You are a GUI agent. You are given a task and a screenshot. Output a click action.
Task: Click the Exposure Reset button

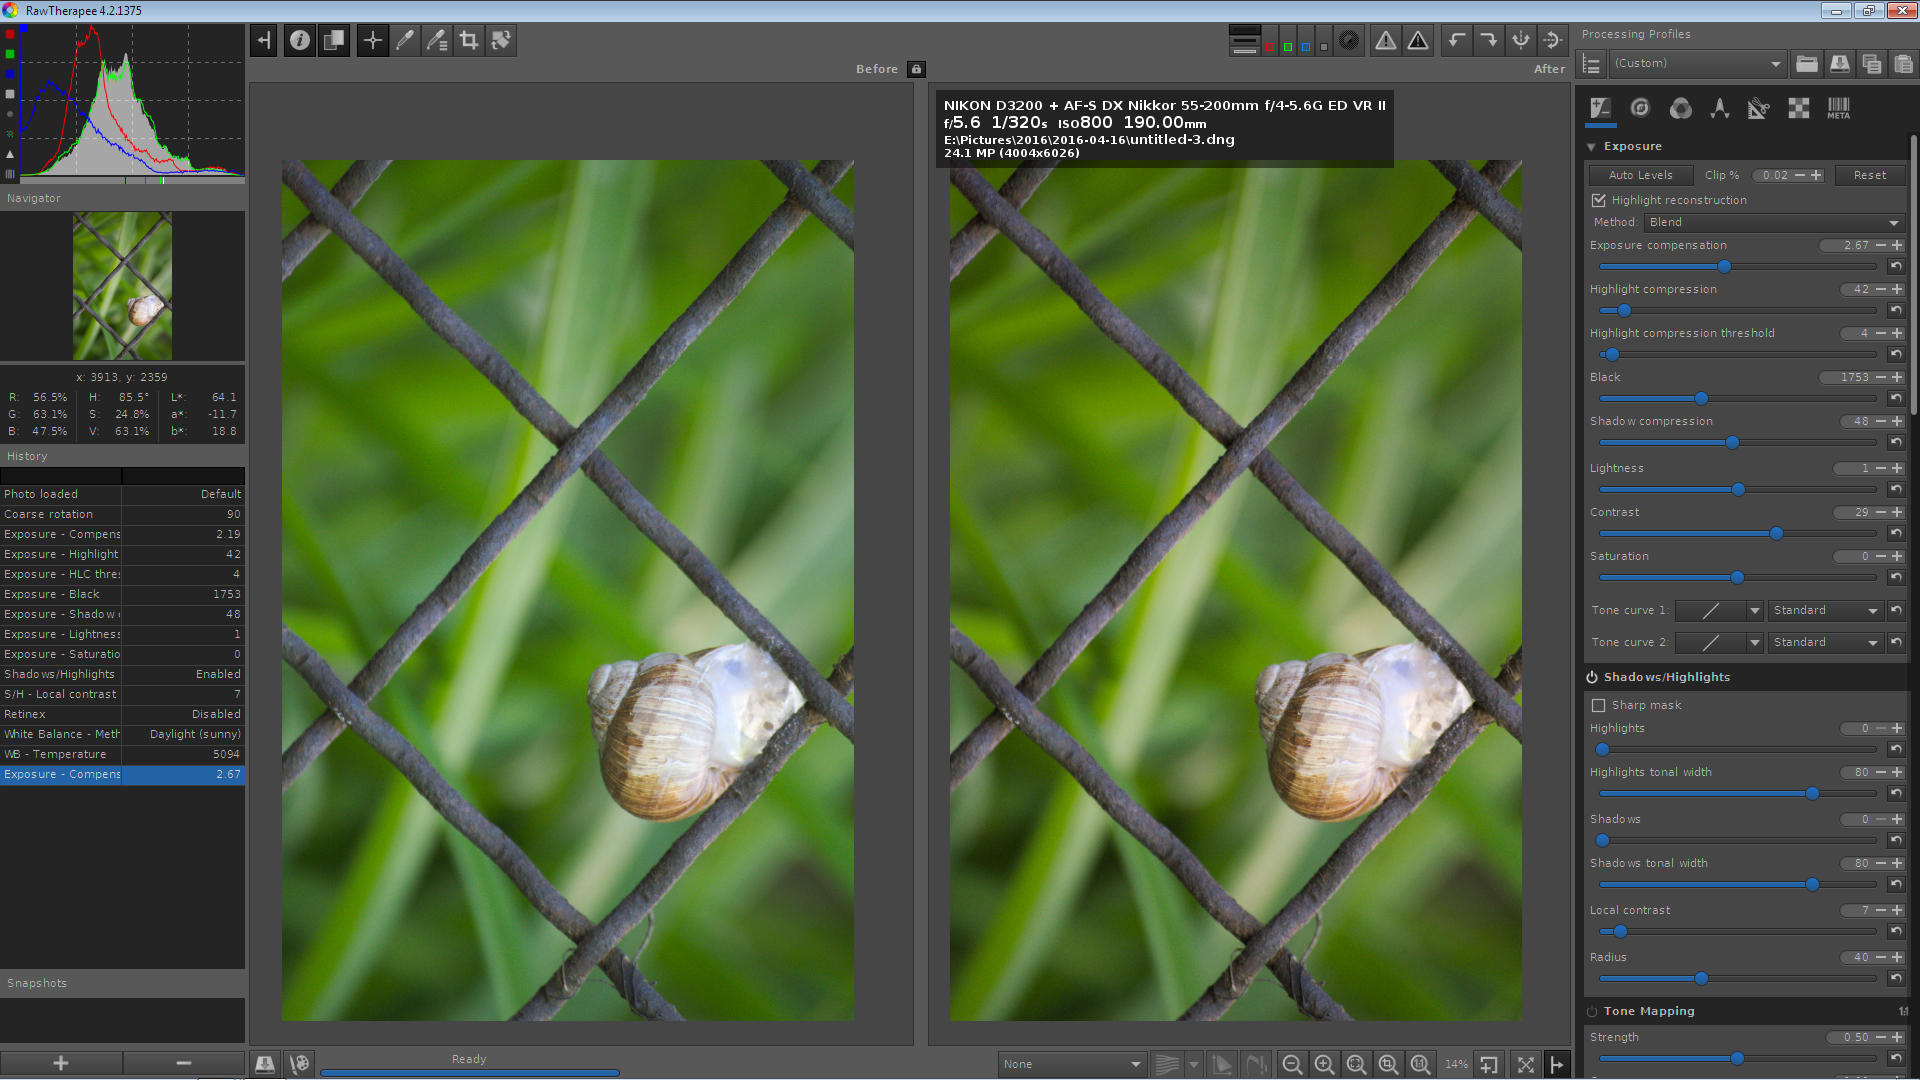tap(1869, 175)
